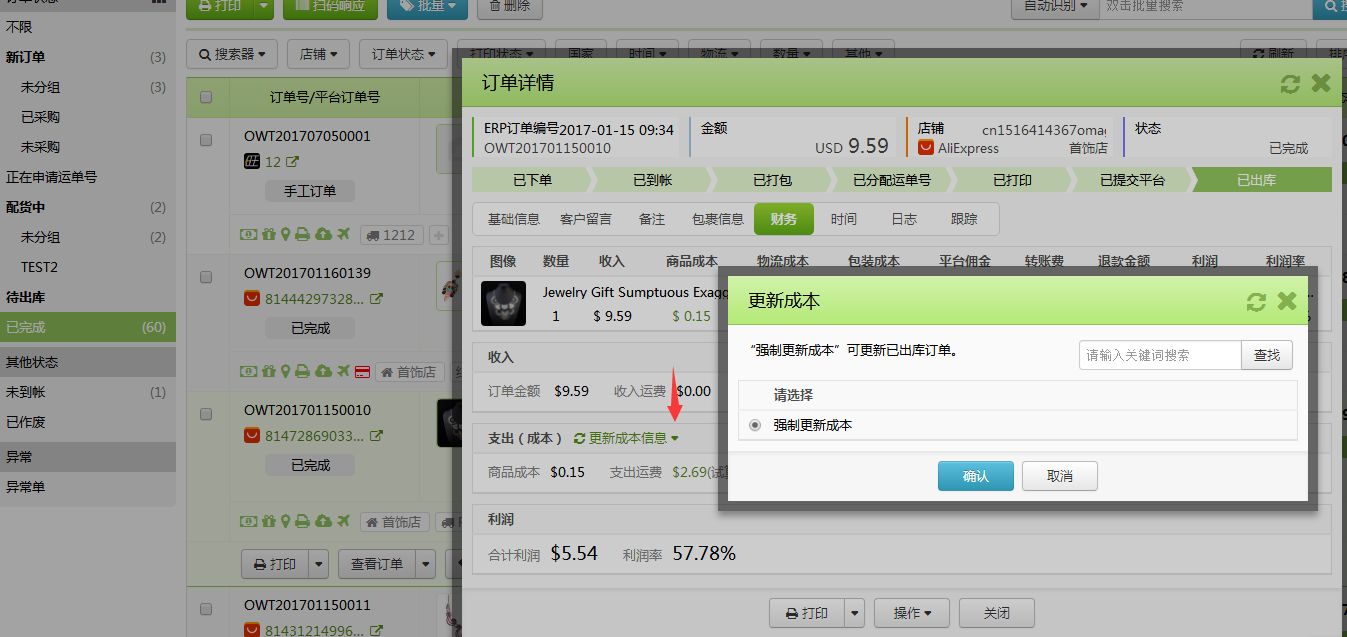Click plus icon next to 1212 tag
The image size is (1347, 637).
(438, 235)
